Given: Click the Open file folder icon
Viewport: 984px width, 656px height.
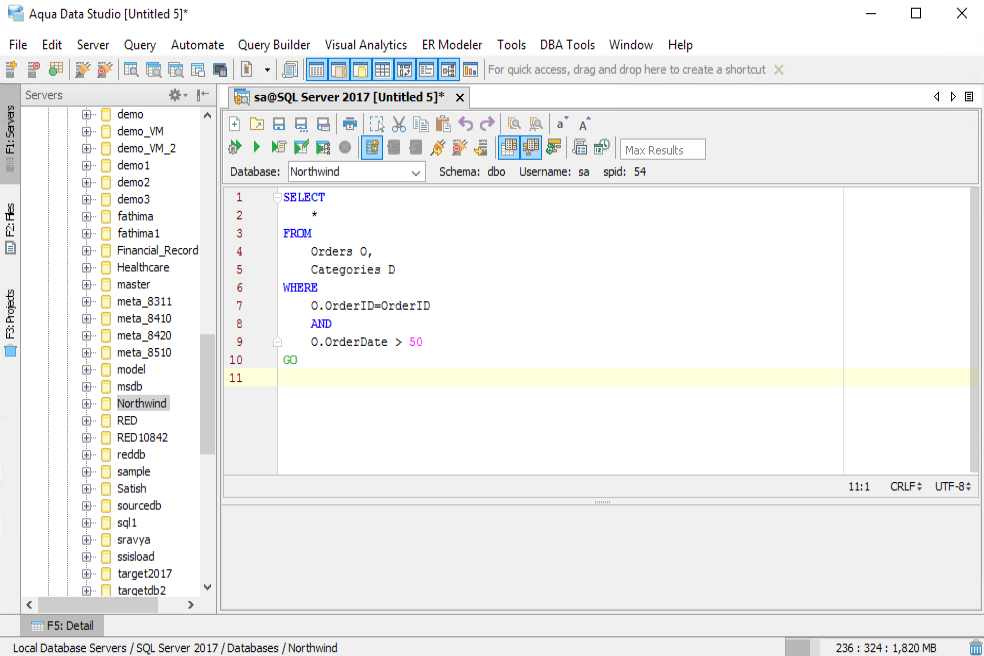Looking at the screenshot, I should click(257, 124).
